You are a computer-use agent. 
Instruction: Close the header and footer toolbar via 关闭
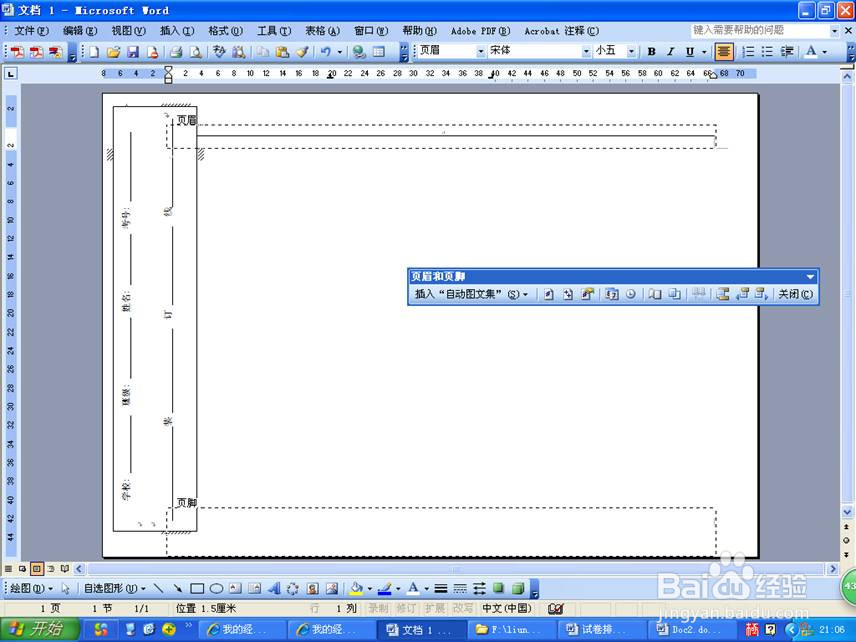tap(795, 294)
